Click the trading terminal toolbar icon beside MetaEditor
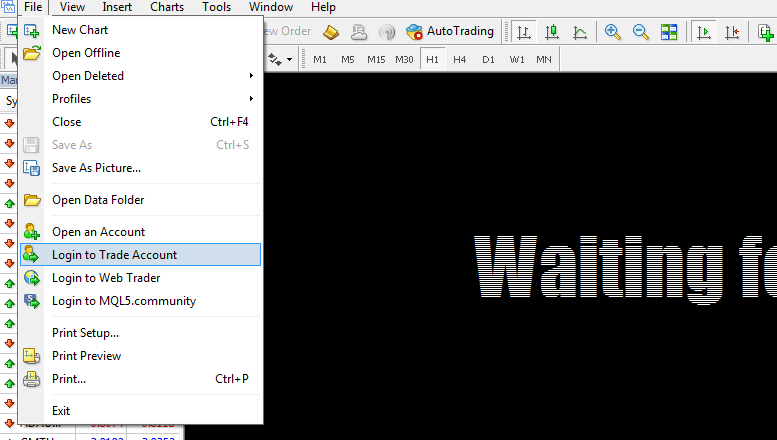Screen dimensions: 777x440 (359, 32)
